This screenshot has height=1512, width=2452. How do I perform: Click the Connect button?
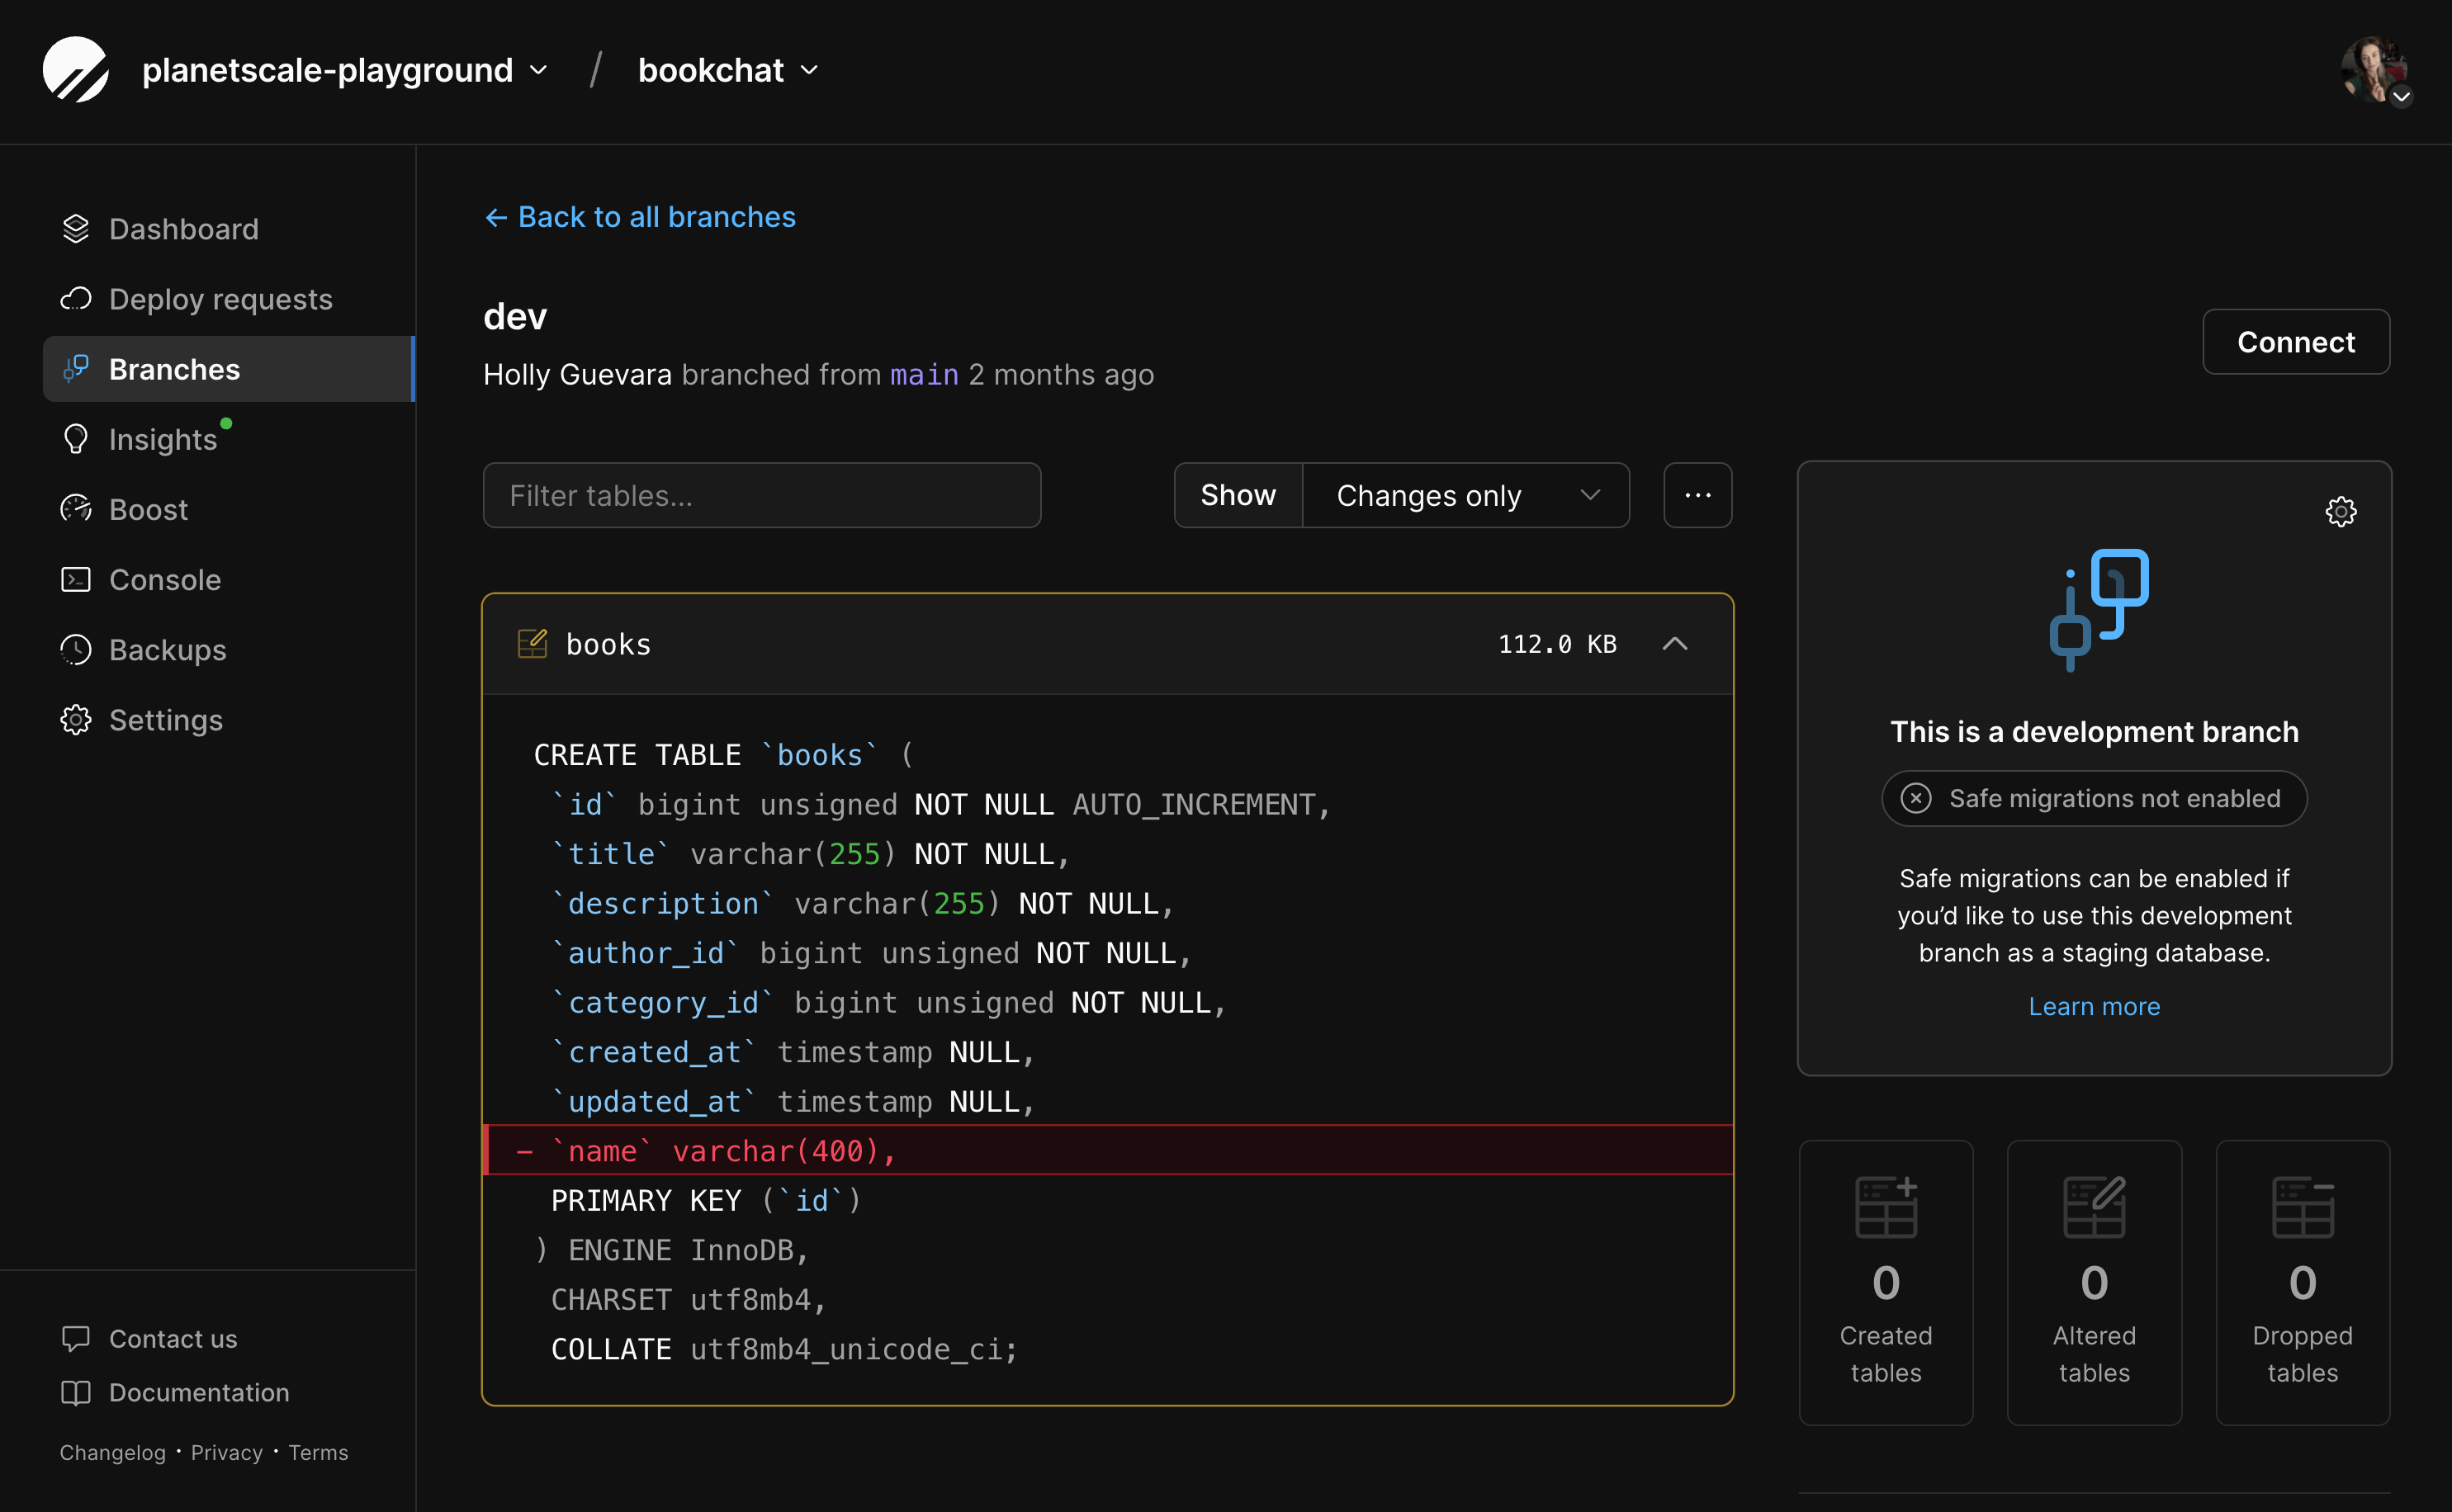(2296, 341)
